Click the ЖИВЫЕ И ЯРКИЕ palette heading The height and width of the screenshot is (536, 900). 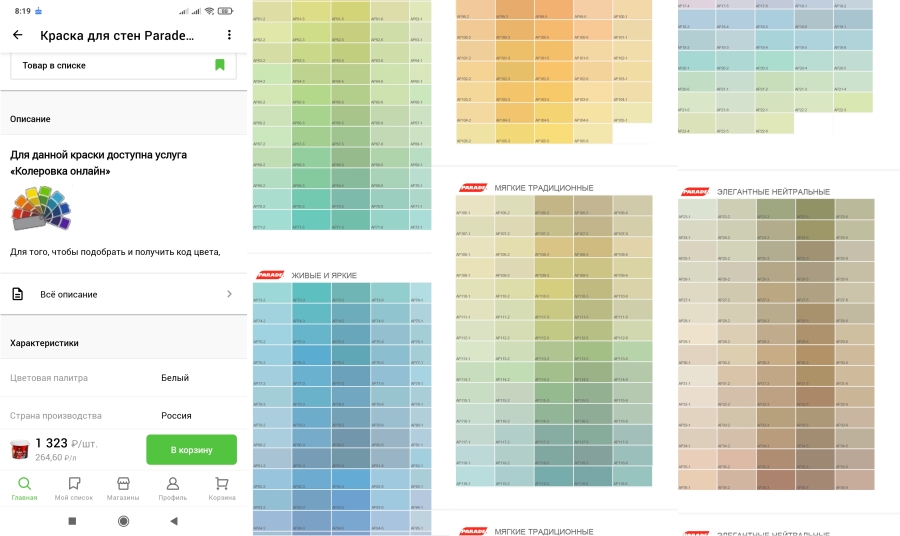[324, 275]
